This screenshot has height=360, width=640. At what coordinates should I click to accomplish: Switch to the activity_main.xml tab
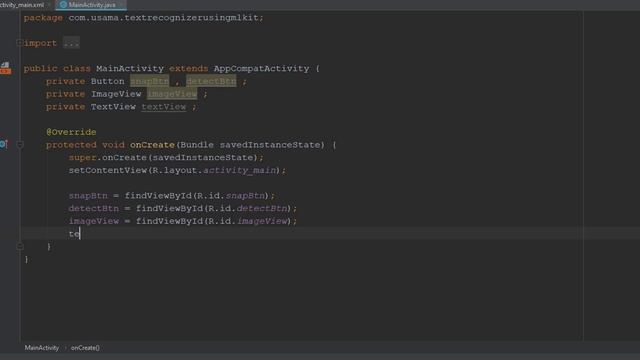(x=22, y=5)
